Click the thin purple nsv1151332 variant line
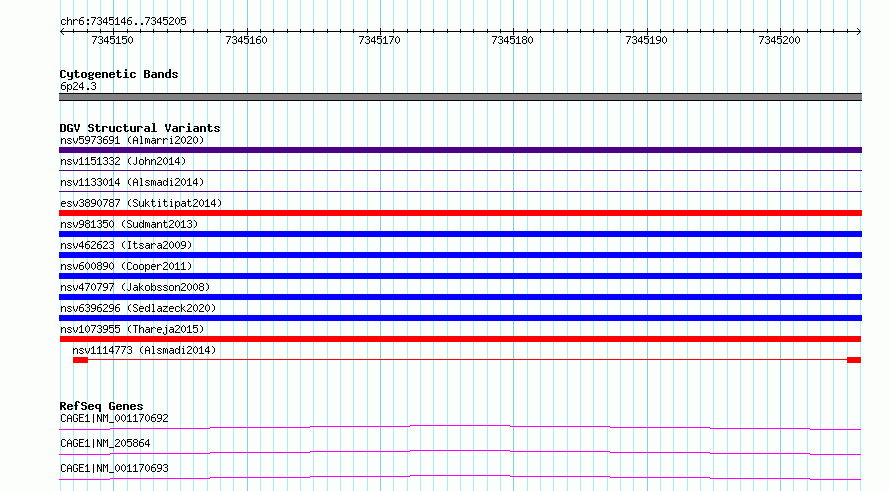The image size is (890, 491). (x=460, y=170)
